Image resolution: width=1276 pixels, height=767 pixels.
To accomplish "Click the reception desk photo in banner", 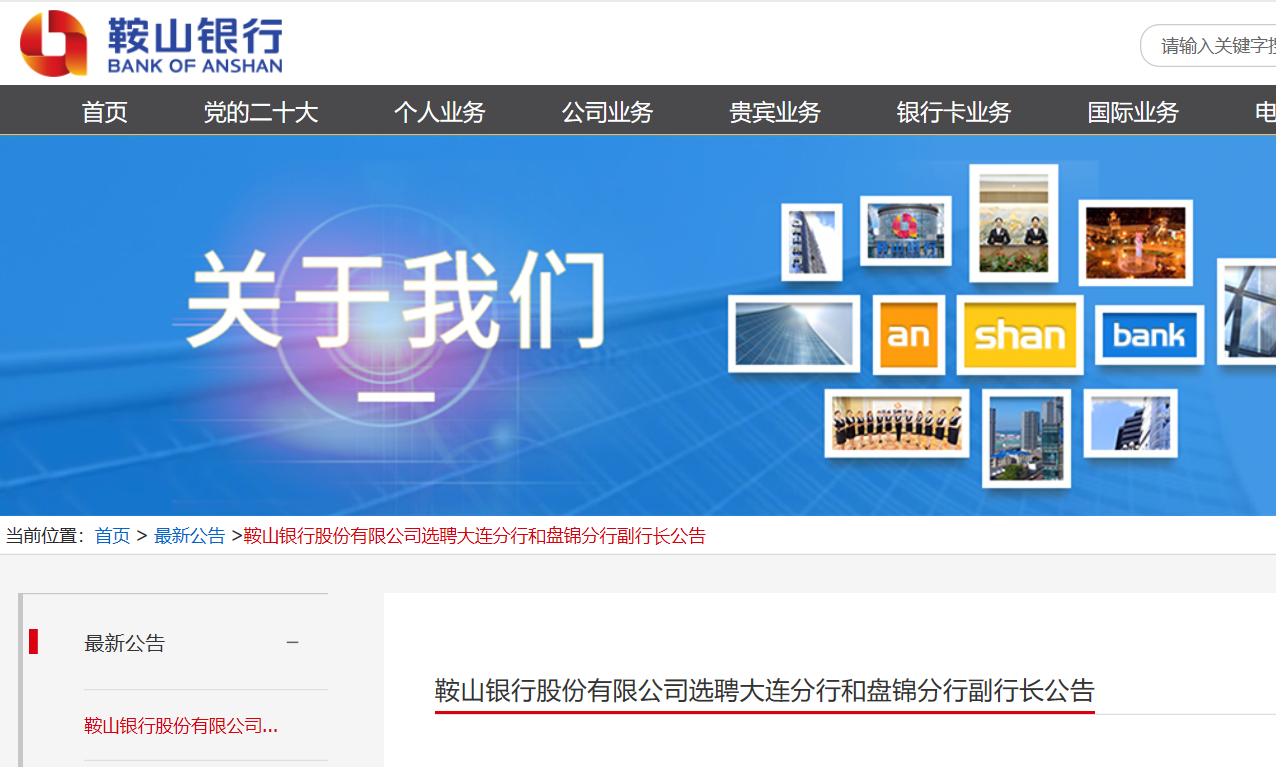I will point(1013,223).
